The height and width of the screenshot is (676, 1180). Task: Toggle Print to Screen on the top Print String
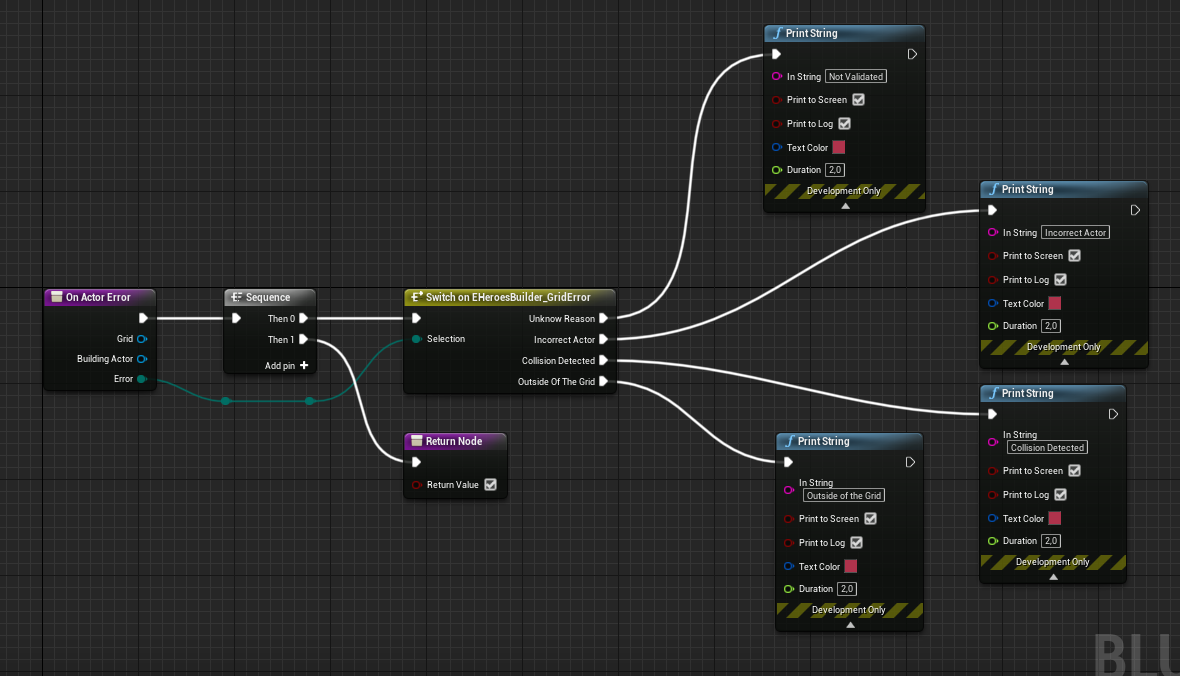[858, 100]
